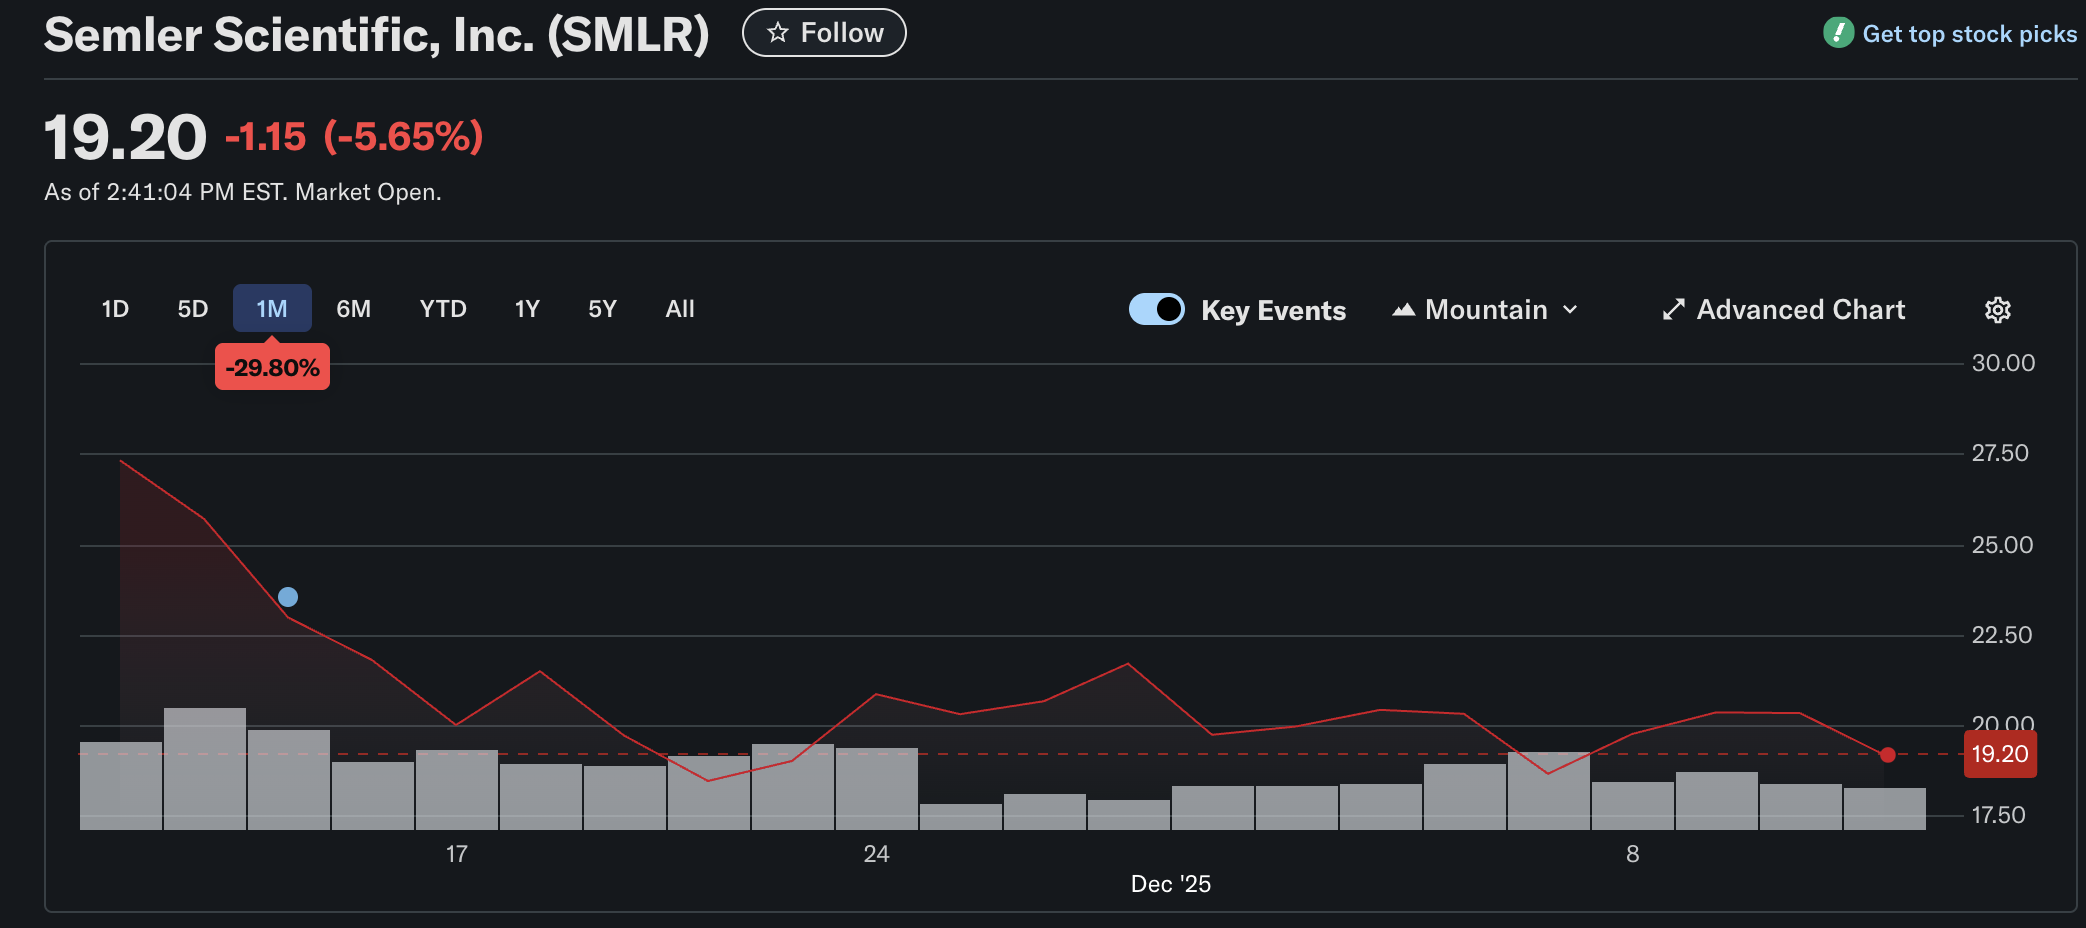This screenshot has height=928, width=2086.
Task: Switch chart to 6M range
Action: pos(353,309)
